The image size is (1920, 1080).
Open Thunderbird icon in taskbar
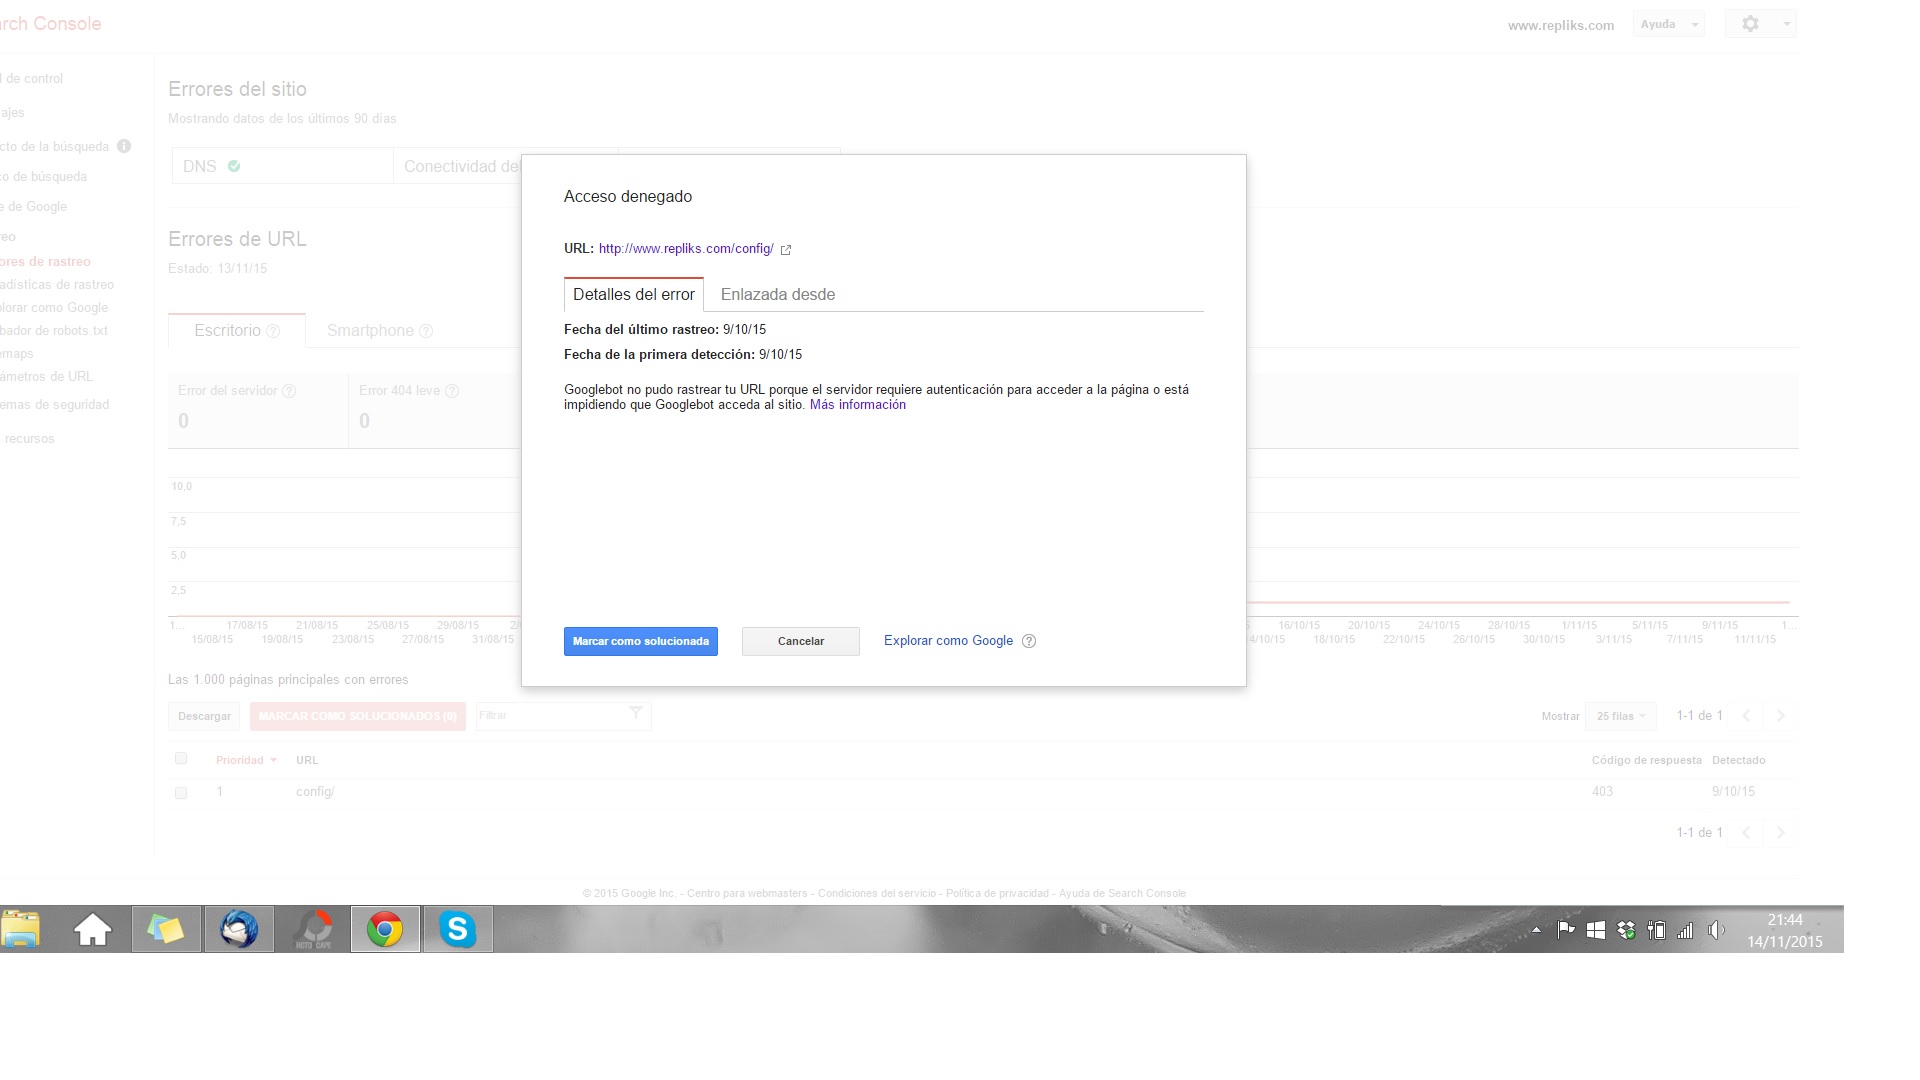tap(239, 930)
